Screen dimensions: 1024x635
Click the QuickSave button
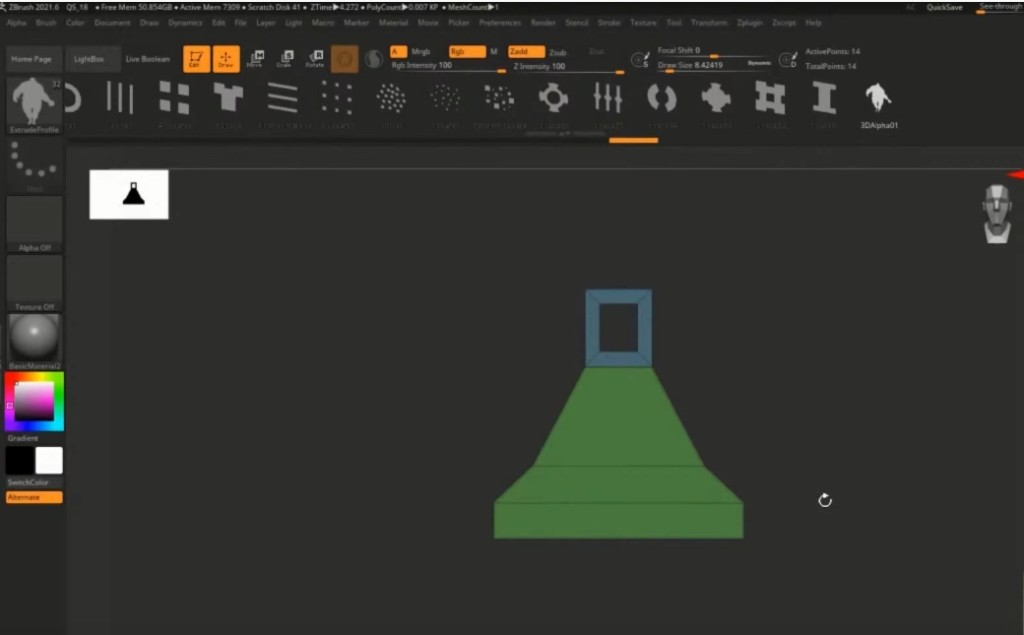click(x=944, y=7)
